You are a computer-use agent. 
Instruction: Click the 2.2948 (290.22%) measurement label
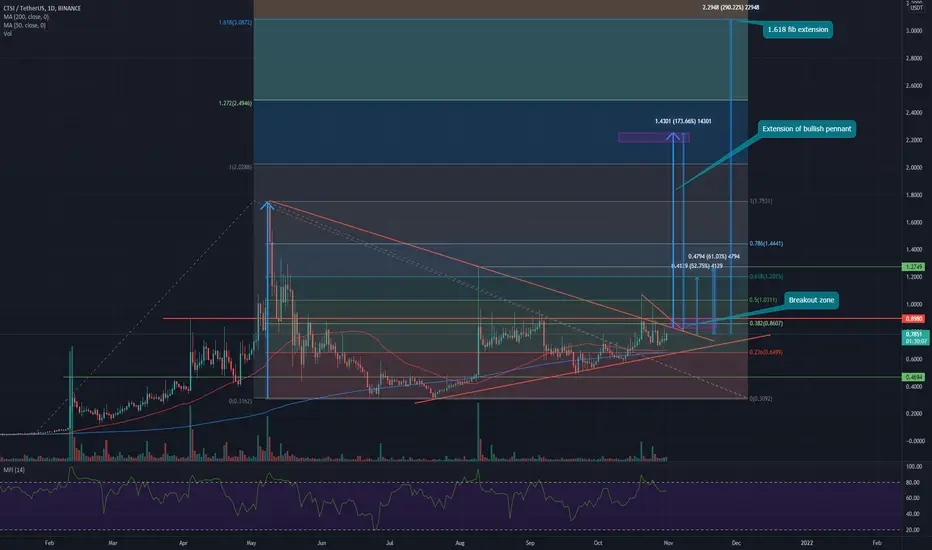click(731, 8)
